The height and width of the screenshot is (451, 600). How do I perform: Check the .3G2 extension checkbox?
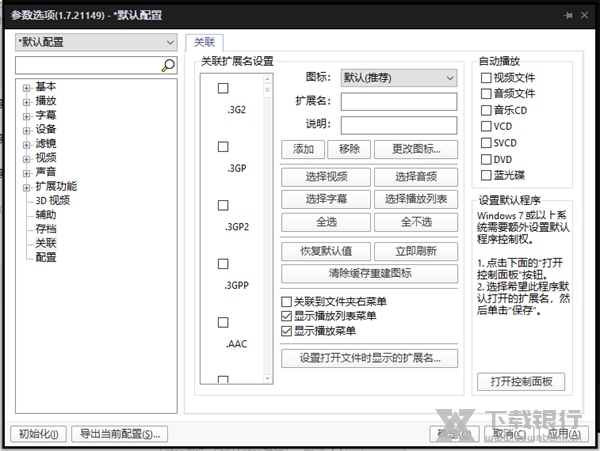(x=223, y=89)
